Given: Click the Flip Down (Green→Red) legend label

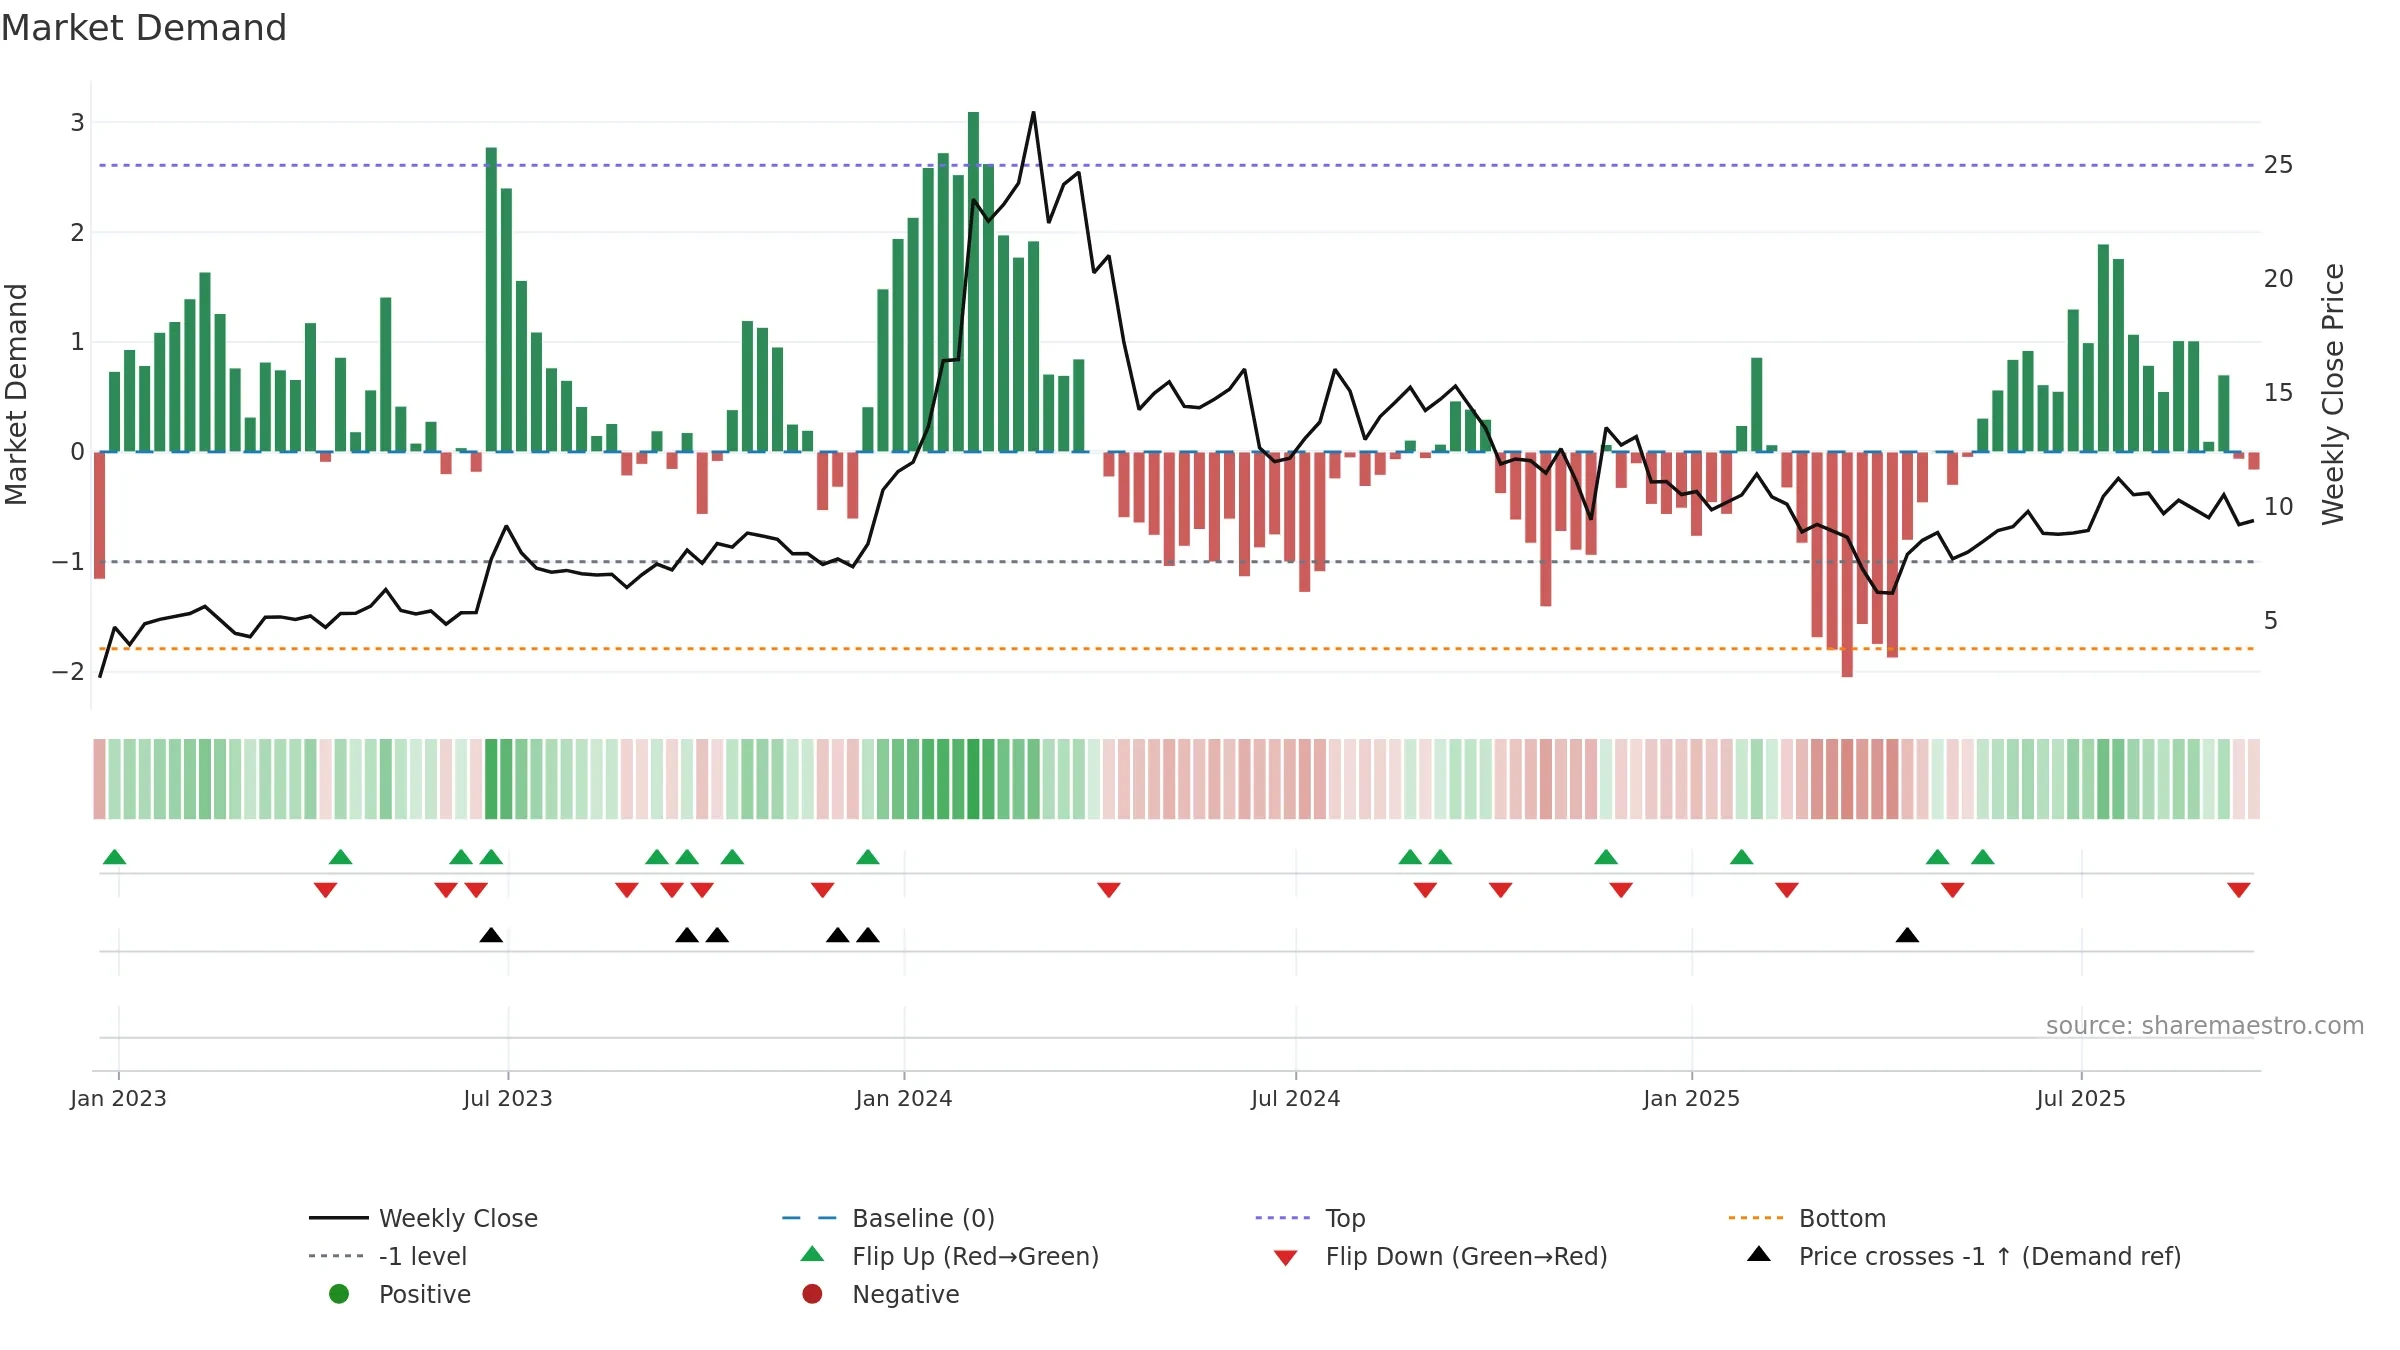Looking at the screenshot, I should click(x=1466, y=1256).
